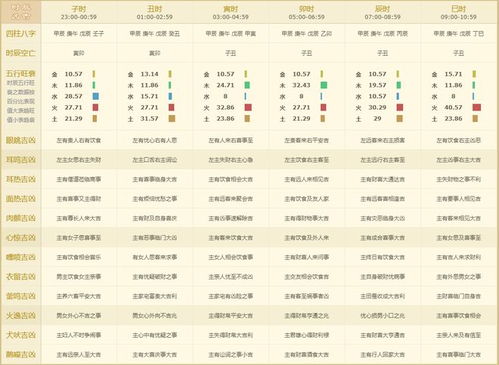Click the 鹊噪吉凶 cell in the 巳时 column

tap(459, 355)
